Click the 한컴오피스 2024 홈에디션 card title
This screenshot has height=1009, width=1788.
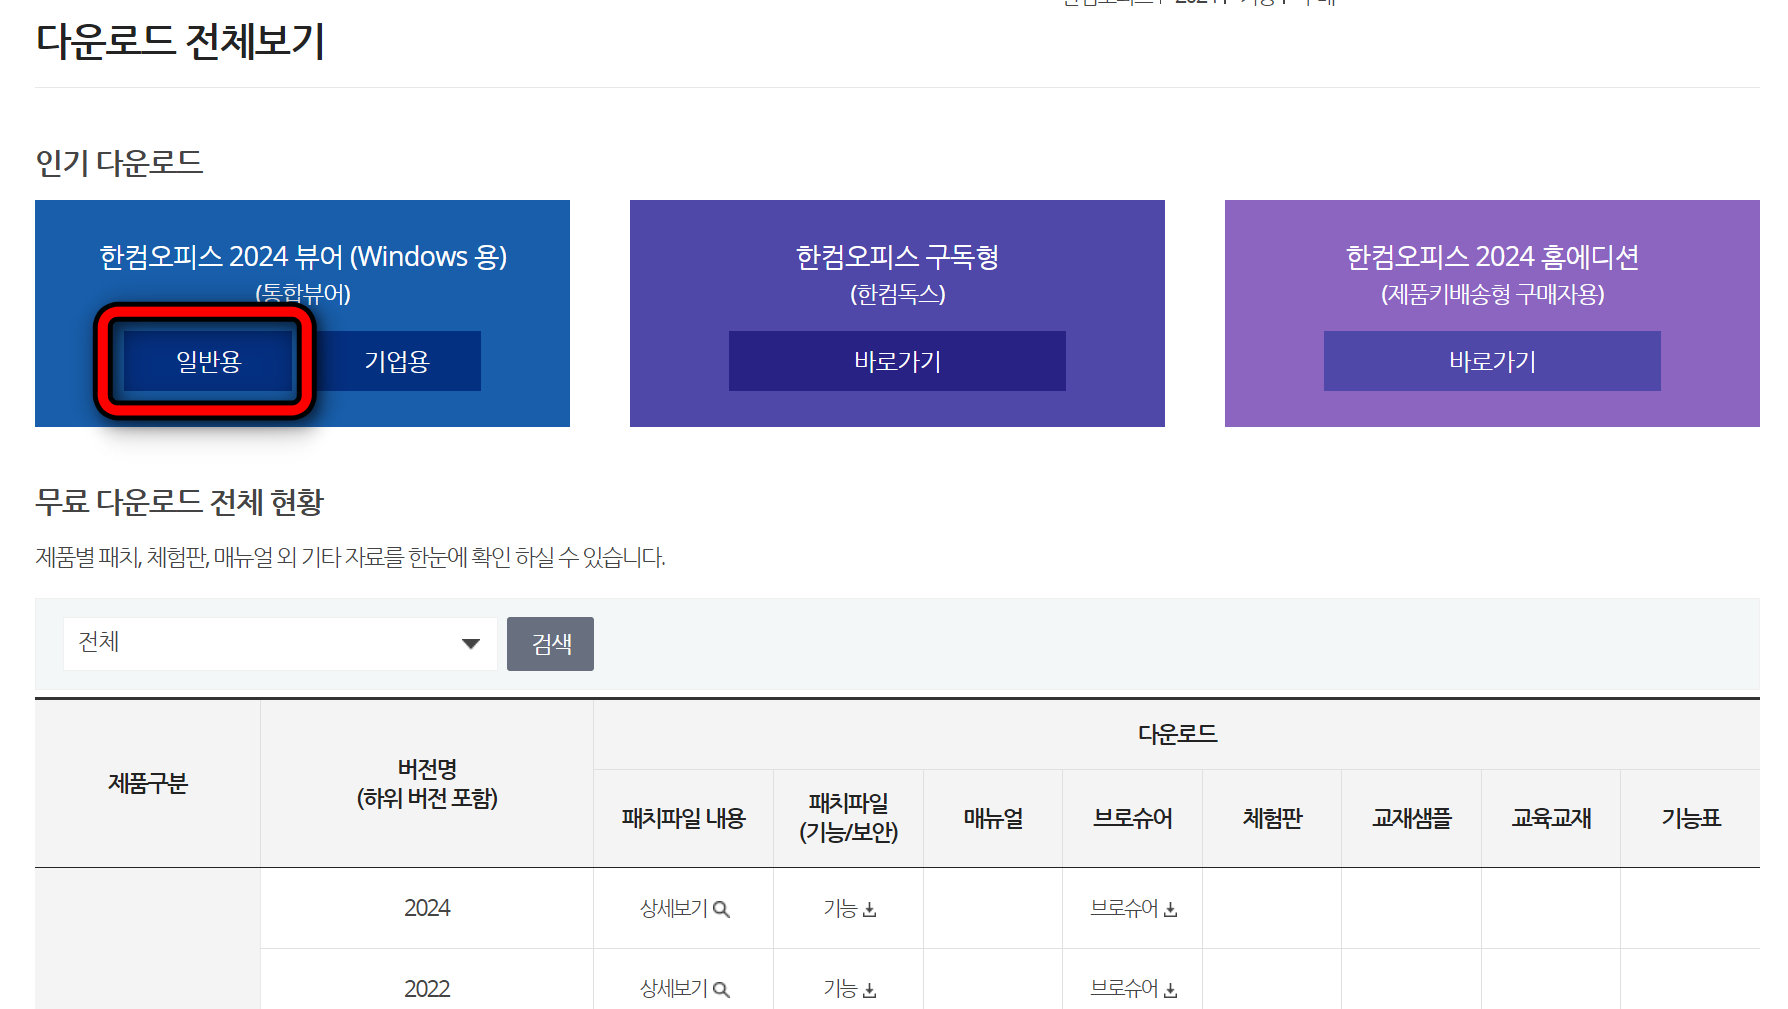pos(1492,257)
